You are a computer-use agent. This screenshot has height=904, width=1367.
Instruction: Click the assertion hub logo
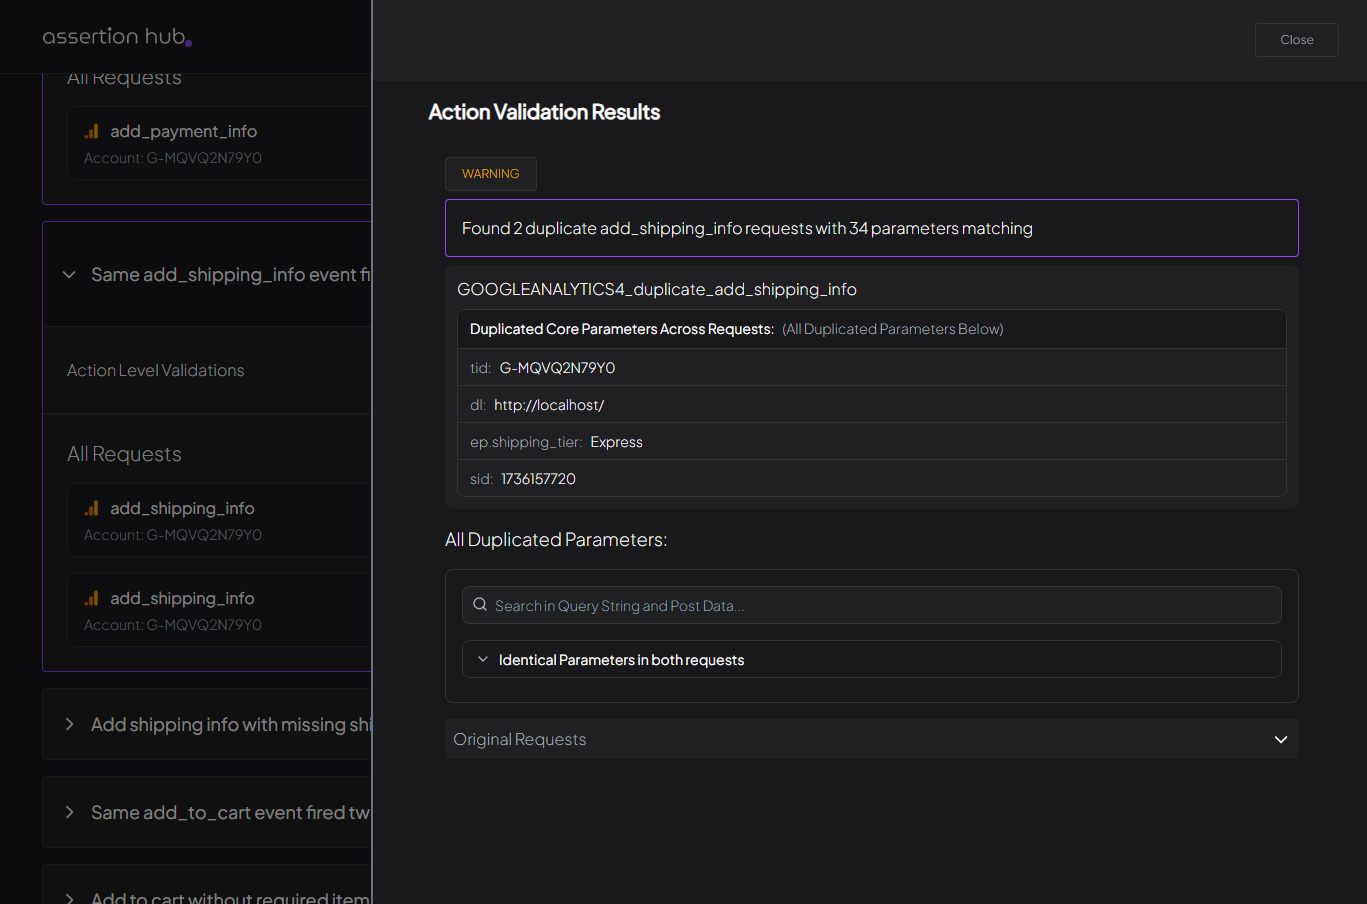click(117, 37)
